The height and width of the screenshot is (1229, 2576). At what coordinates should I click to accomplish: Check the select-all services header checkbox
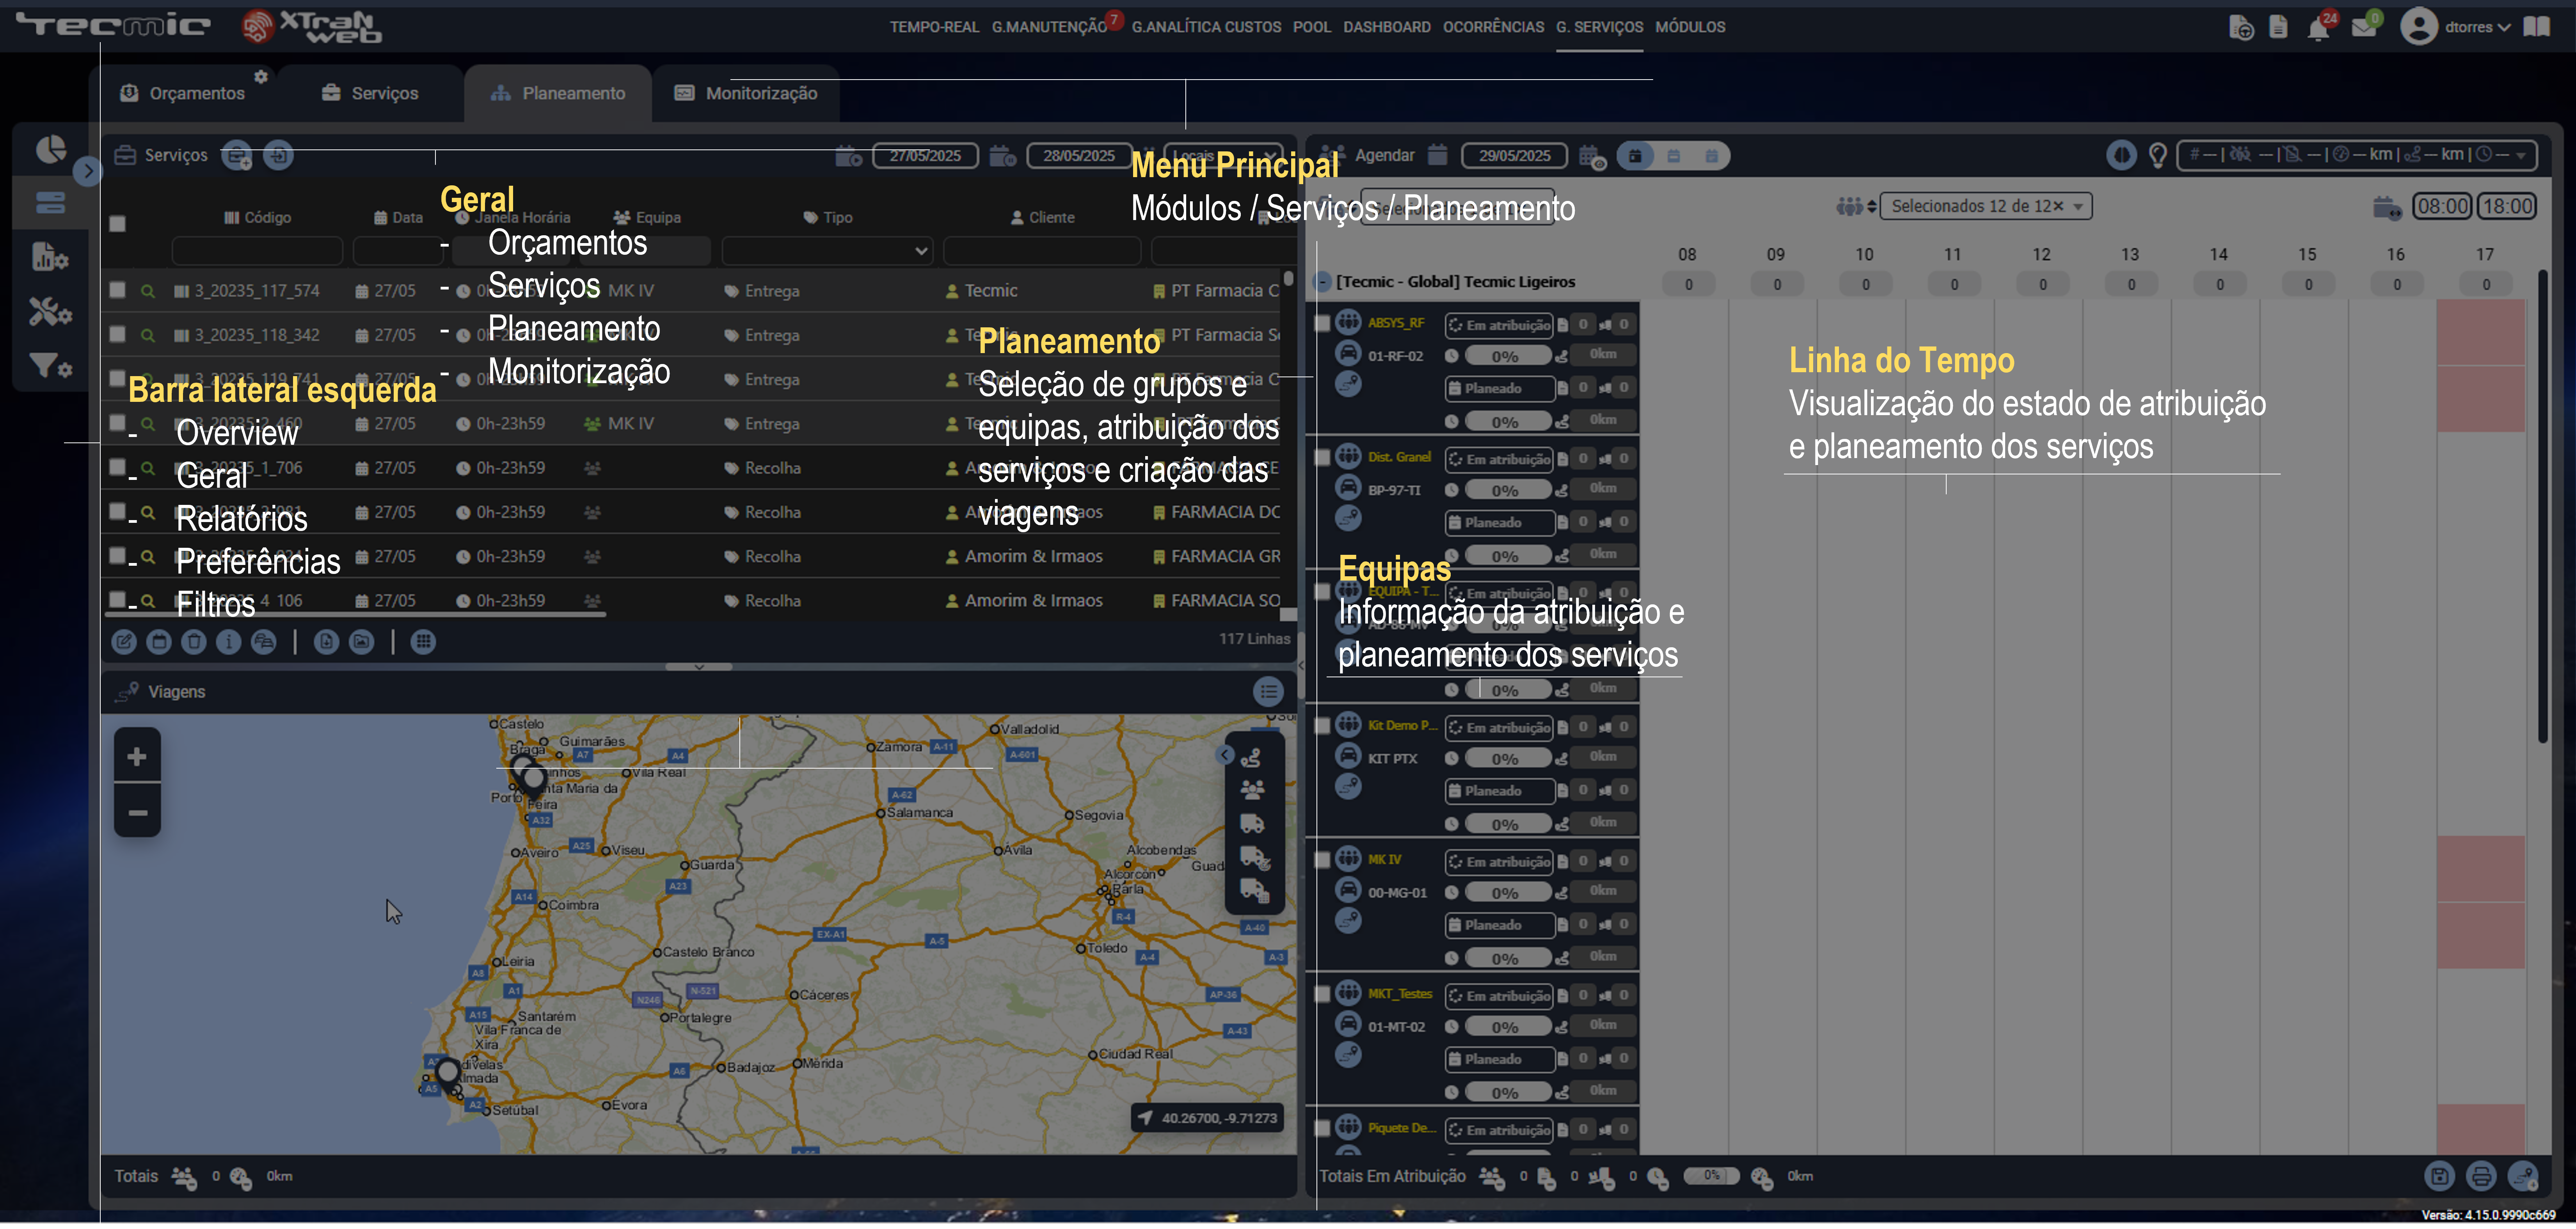click(x=118, y=224)
